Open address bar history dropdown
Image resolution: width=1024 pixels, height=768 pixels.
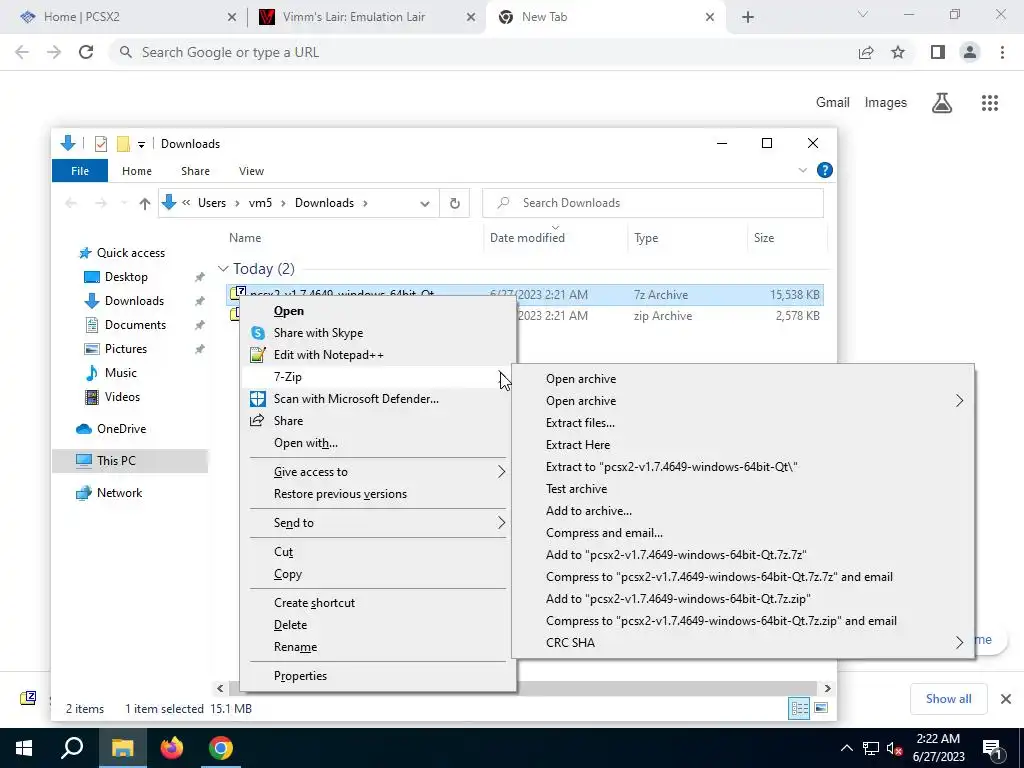(x=424, y=204)
